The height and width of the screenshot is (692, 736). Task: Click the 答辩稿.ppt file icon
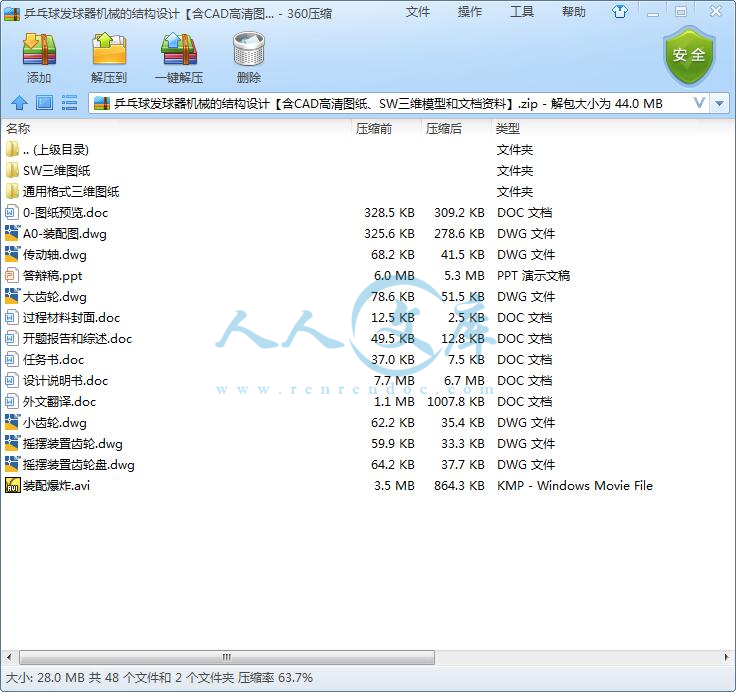tap(12, 276)
